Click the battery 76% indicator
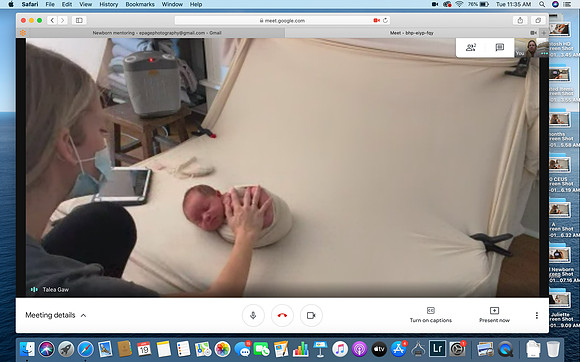This screenshot has height=362, width=580. [478, 4]
